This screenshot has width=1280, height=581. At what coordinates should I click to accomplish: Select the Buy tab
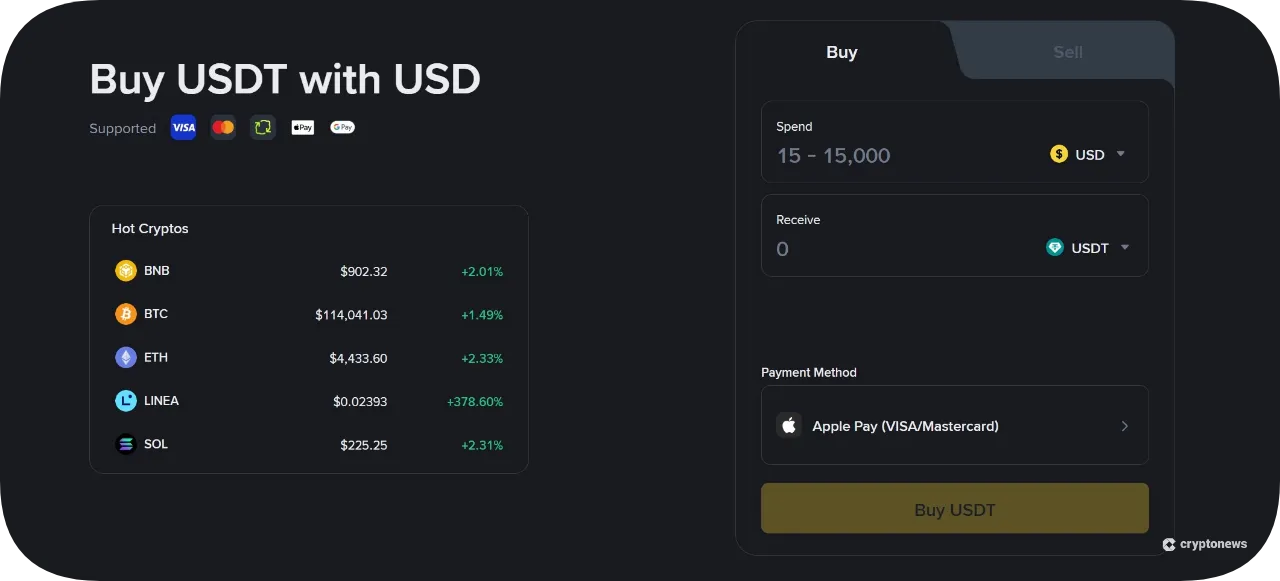pyautogui.click(x=842, y=52)
